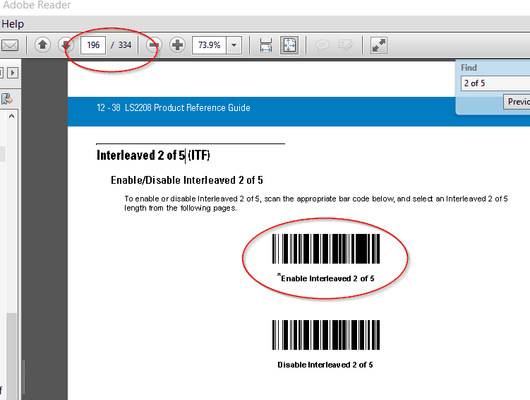Open the attachments panel icon in sidebar
Screen dimensions: 530x400
7,99
